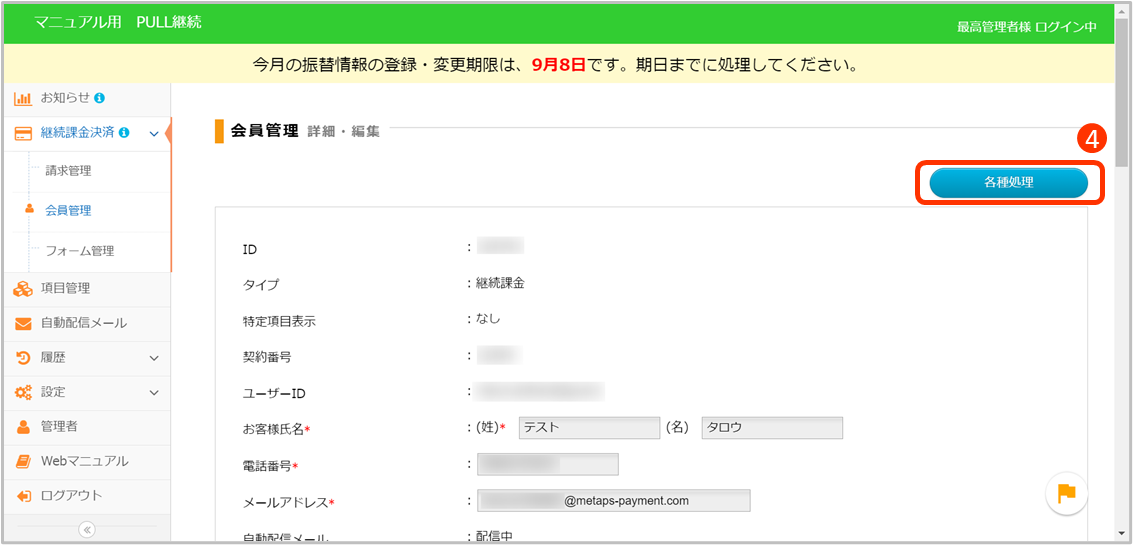Image resolution: width=1133 pixels, height=545 pixels.
Task: Click the orange flag floating button
Action: click(1066, 492)
